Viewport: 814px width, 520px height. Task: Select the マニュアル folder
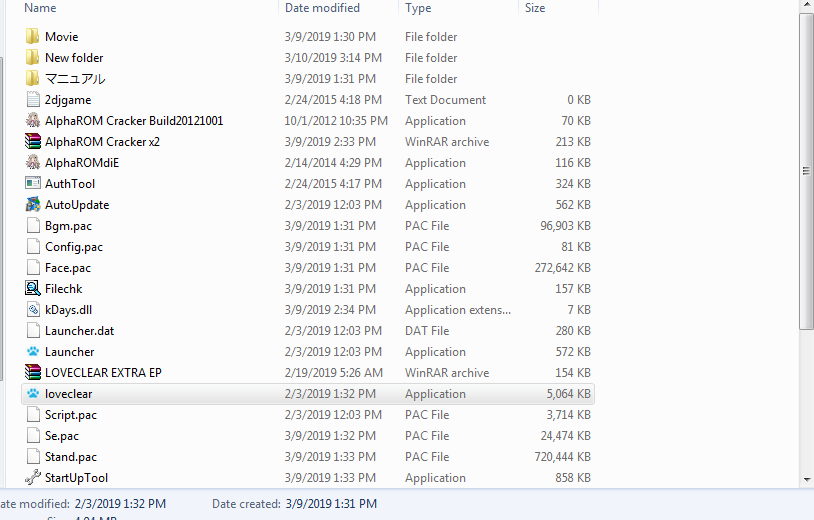[x=74, y=79]
